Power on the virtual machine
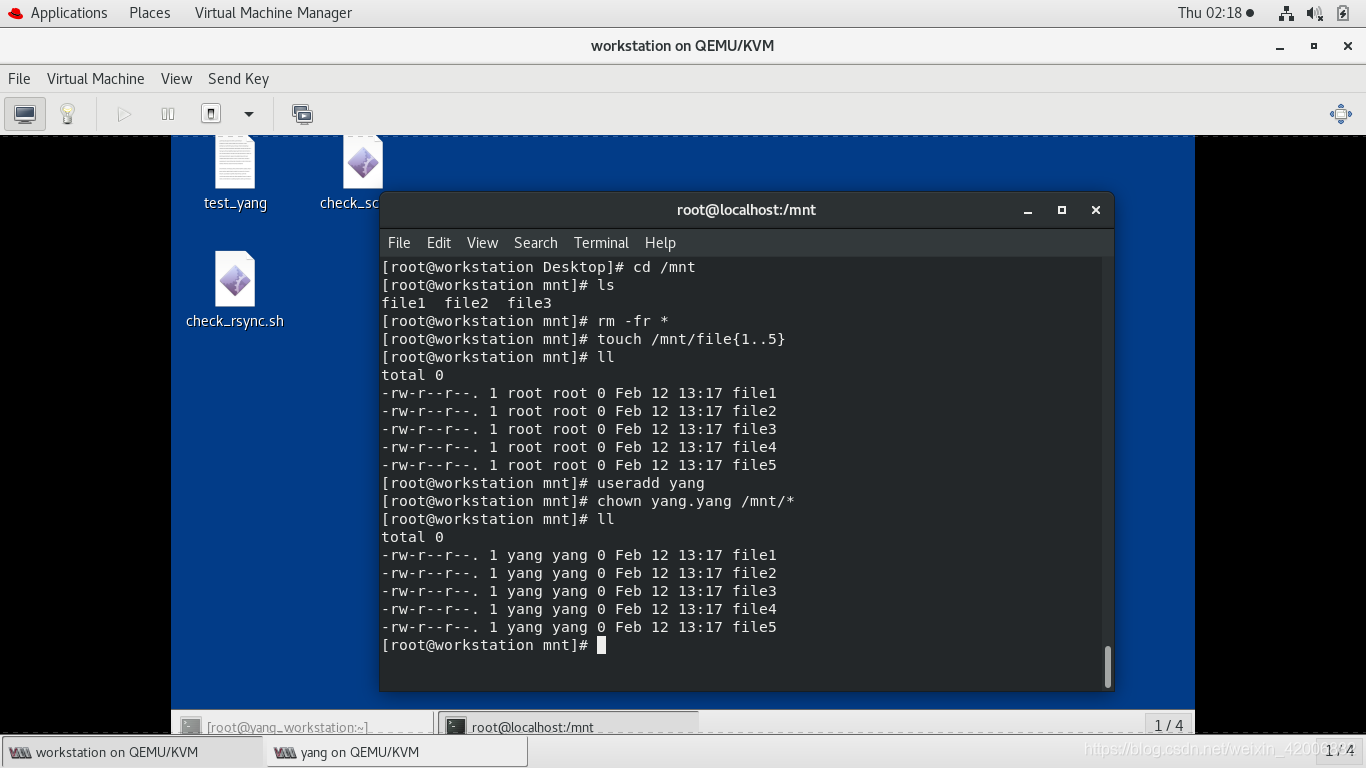The width and height of the screenshot is (1366, 768). tap(124, 114)
